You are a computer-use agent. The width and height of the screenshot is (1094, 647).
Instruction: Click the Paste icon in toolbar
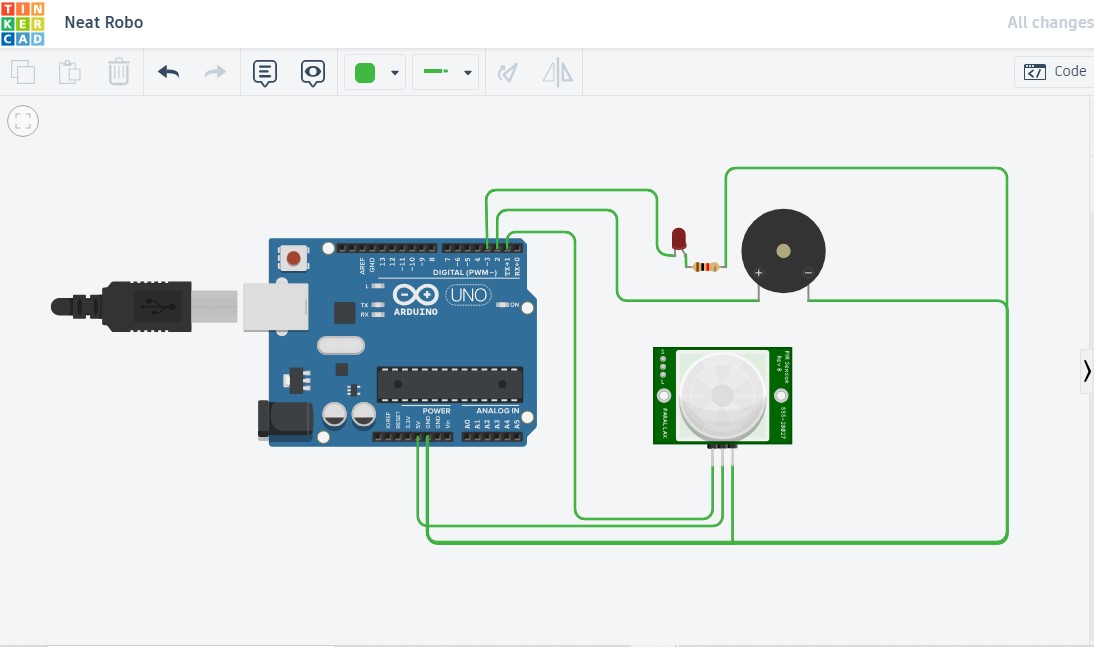(69, 72)
